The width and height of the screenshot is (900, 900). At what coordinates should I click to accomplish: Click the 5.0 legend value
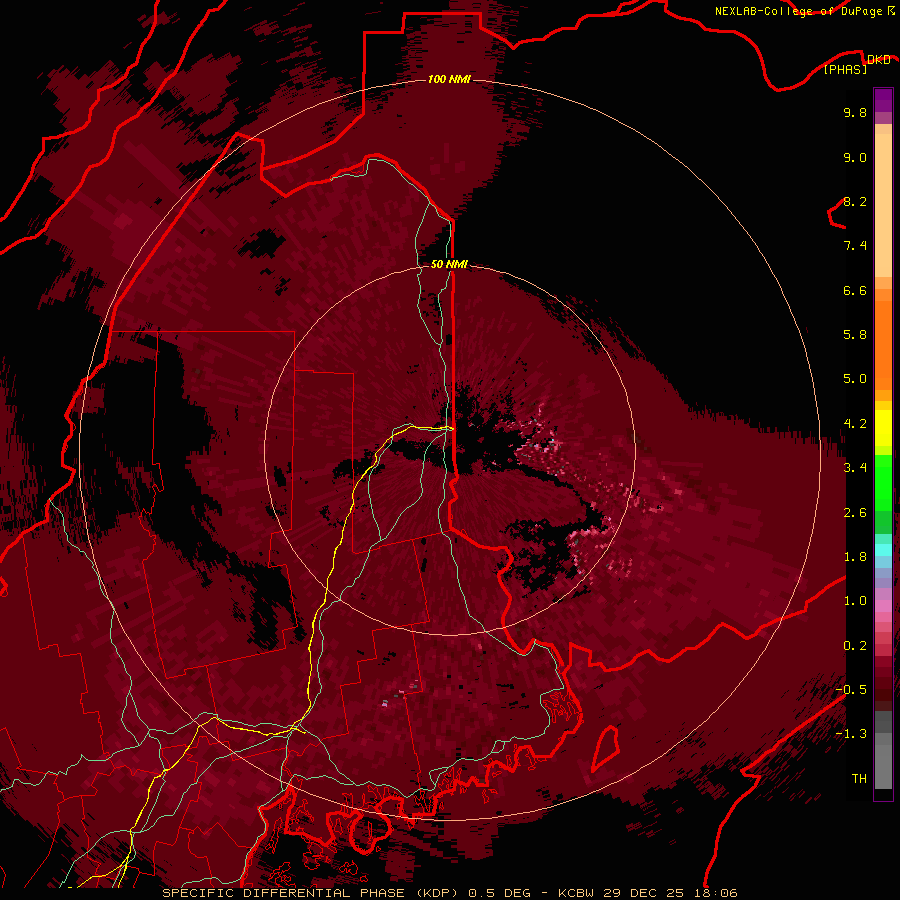(x=855, y=379)
